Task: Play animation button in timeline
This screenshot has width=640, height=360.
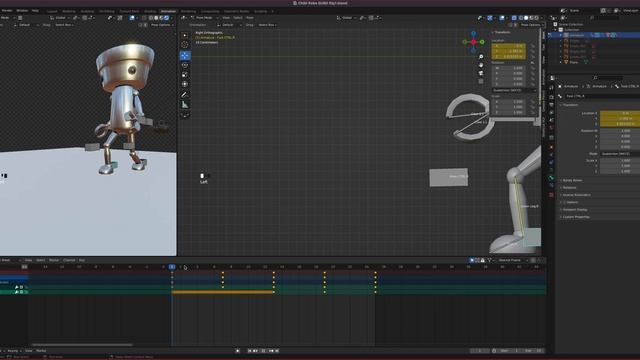Action: coord(264,351)
